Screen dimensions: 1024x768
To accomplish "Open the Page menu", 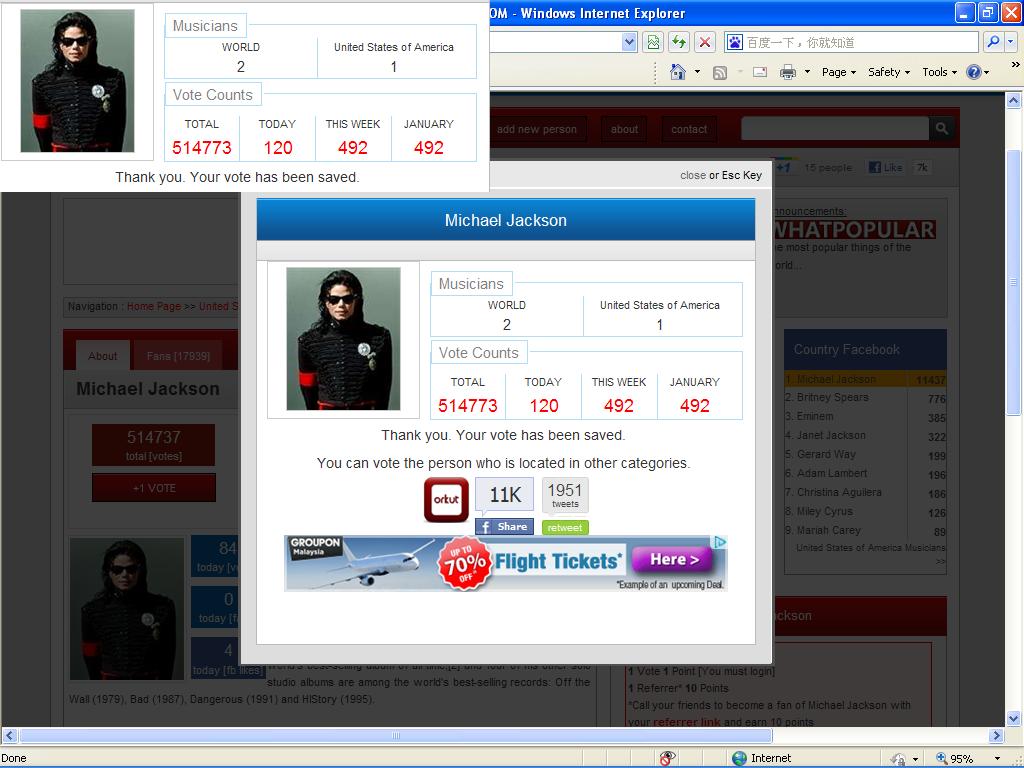I will (x=838, y=72).
